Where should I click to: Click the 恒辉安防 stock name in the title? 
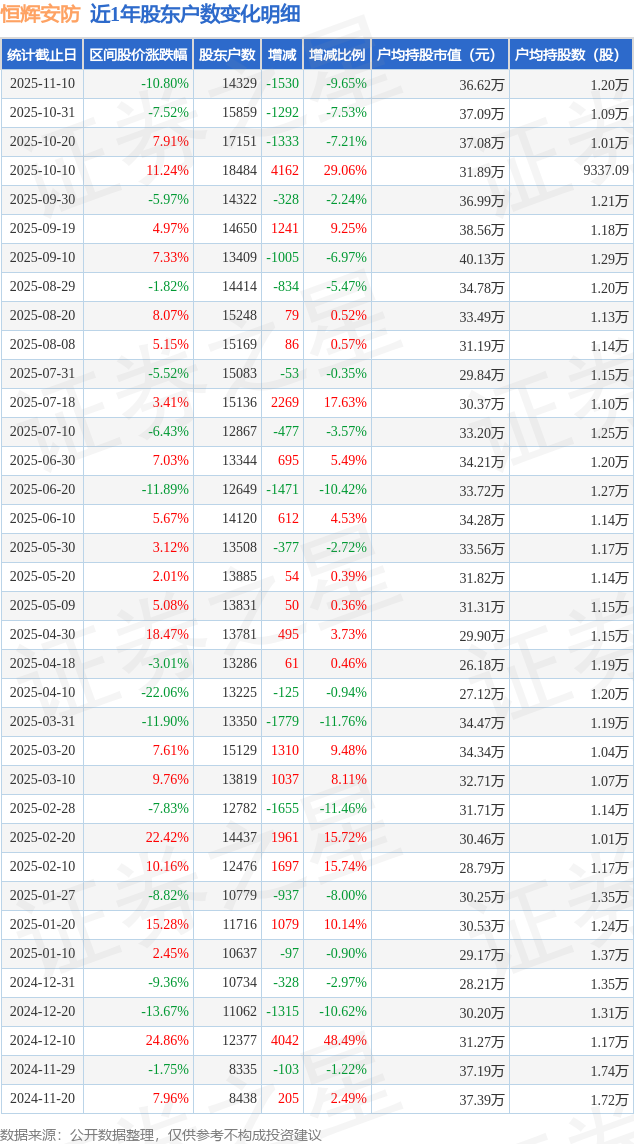click(x=41, y=14)
